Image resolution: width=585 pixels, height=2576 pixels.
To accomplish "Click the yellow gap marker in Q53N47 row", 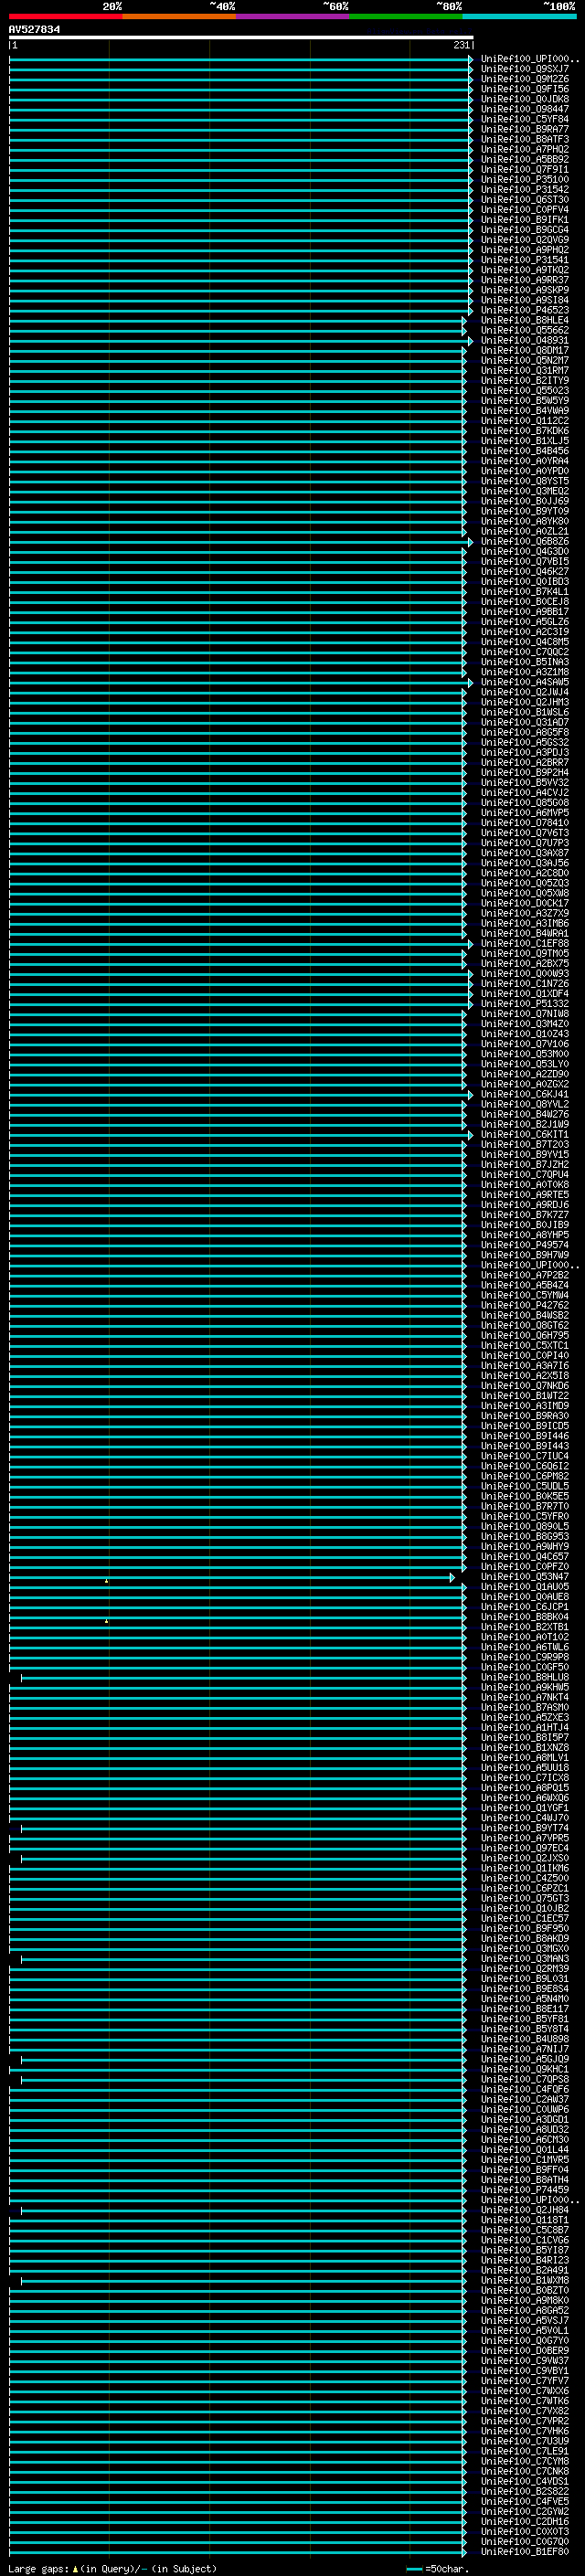I will pyautogui.click(x=107, y=1580).
